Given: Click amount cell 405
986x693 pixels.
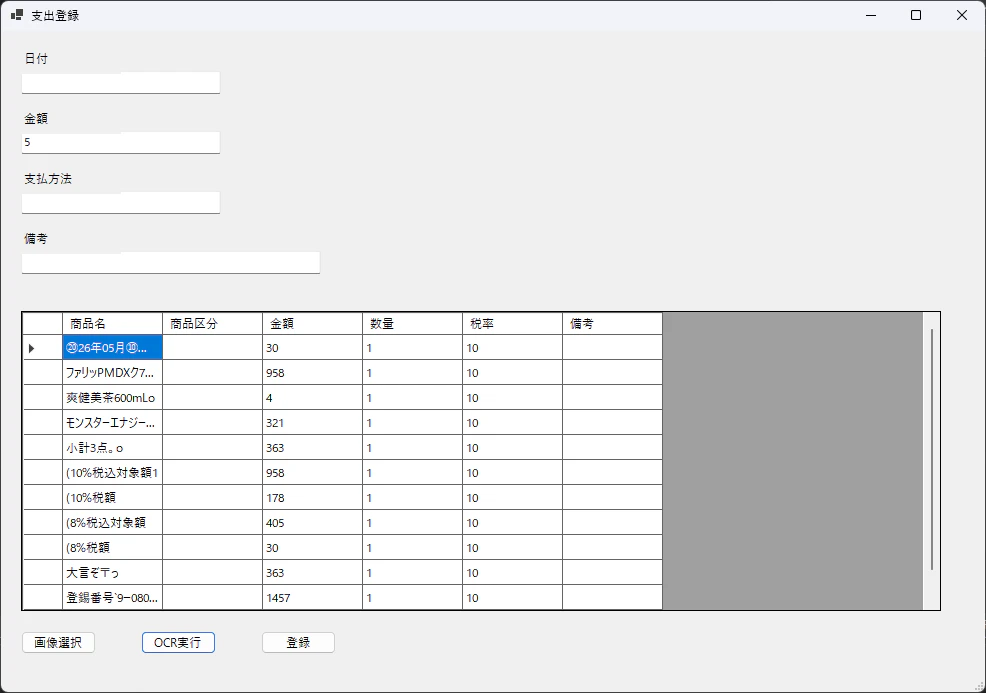Looking at the screenshot, I should point(313,523).
